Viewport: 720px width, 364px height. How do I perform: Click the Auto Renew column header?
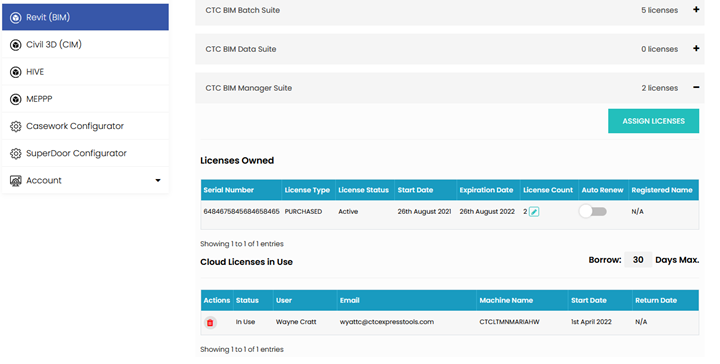point(602,190)
